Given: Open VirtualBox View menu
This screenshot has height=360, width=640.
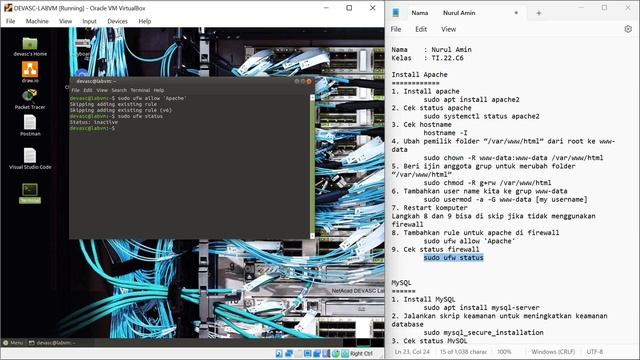Looking at the screenshot, I should [x=65, y=21].
